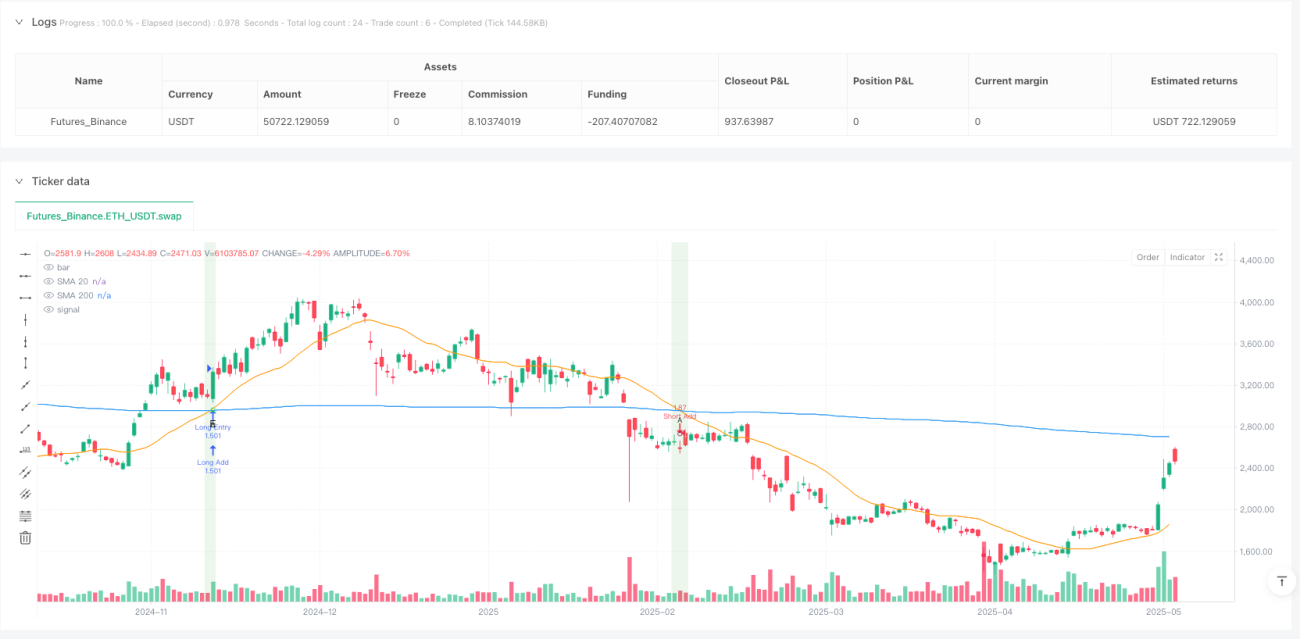Select the diagonal segment line tool
The image size is (1300, 639).
[x=25, y=428]
